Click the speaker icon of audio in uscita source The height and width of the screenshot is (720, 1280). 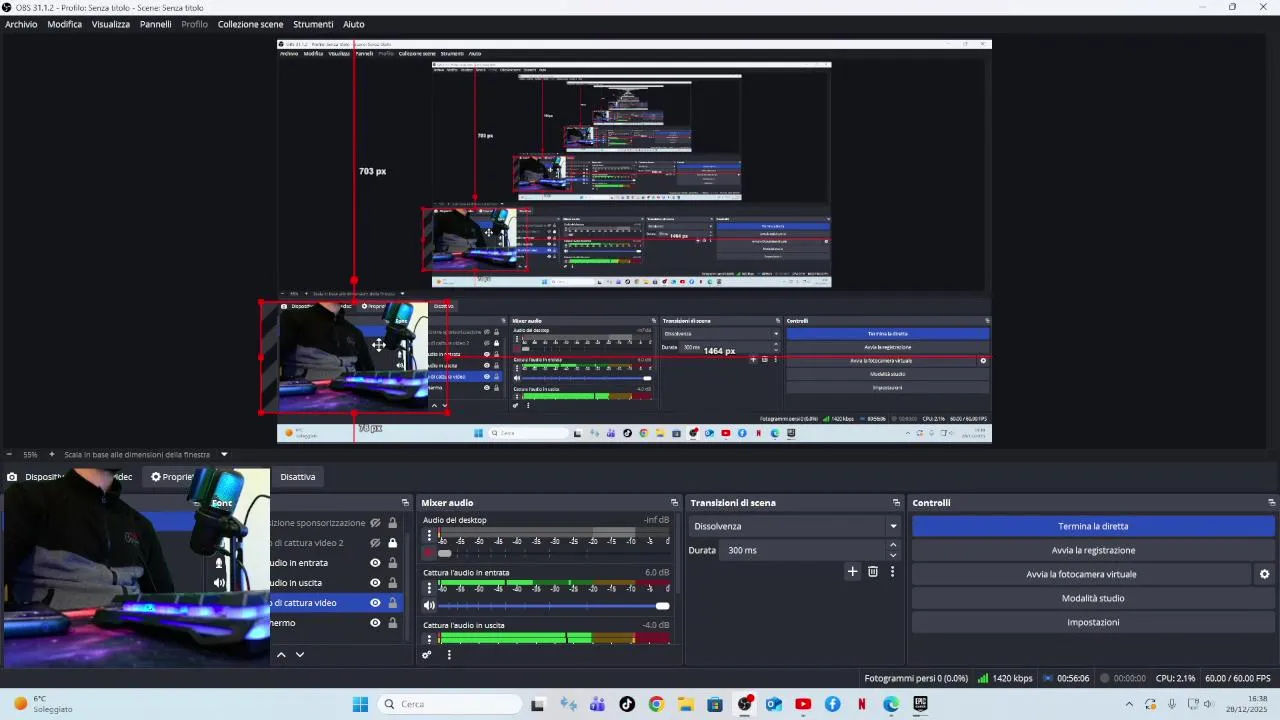click(219, 583)
